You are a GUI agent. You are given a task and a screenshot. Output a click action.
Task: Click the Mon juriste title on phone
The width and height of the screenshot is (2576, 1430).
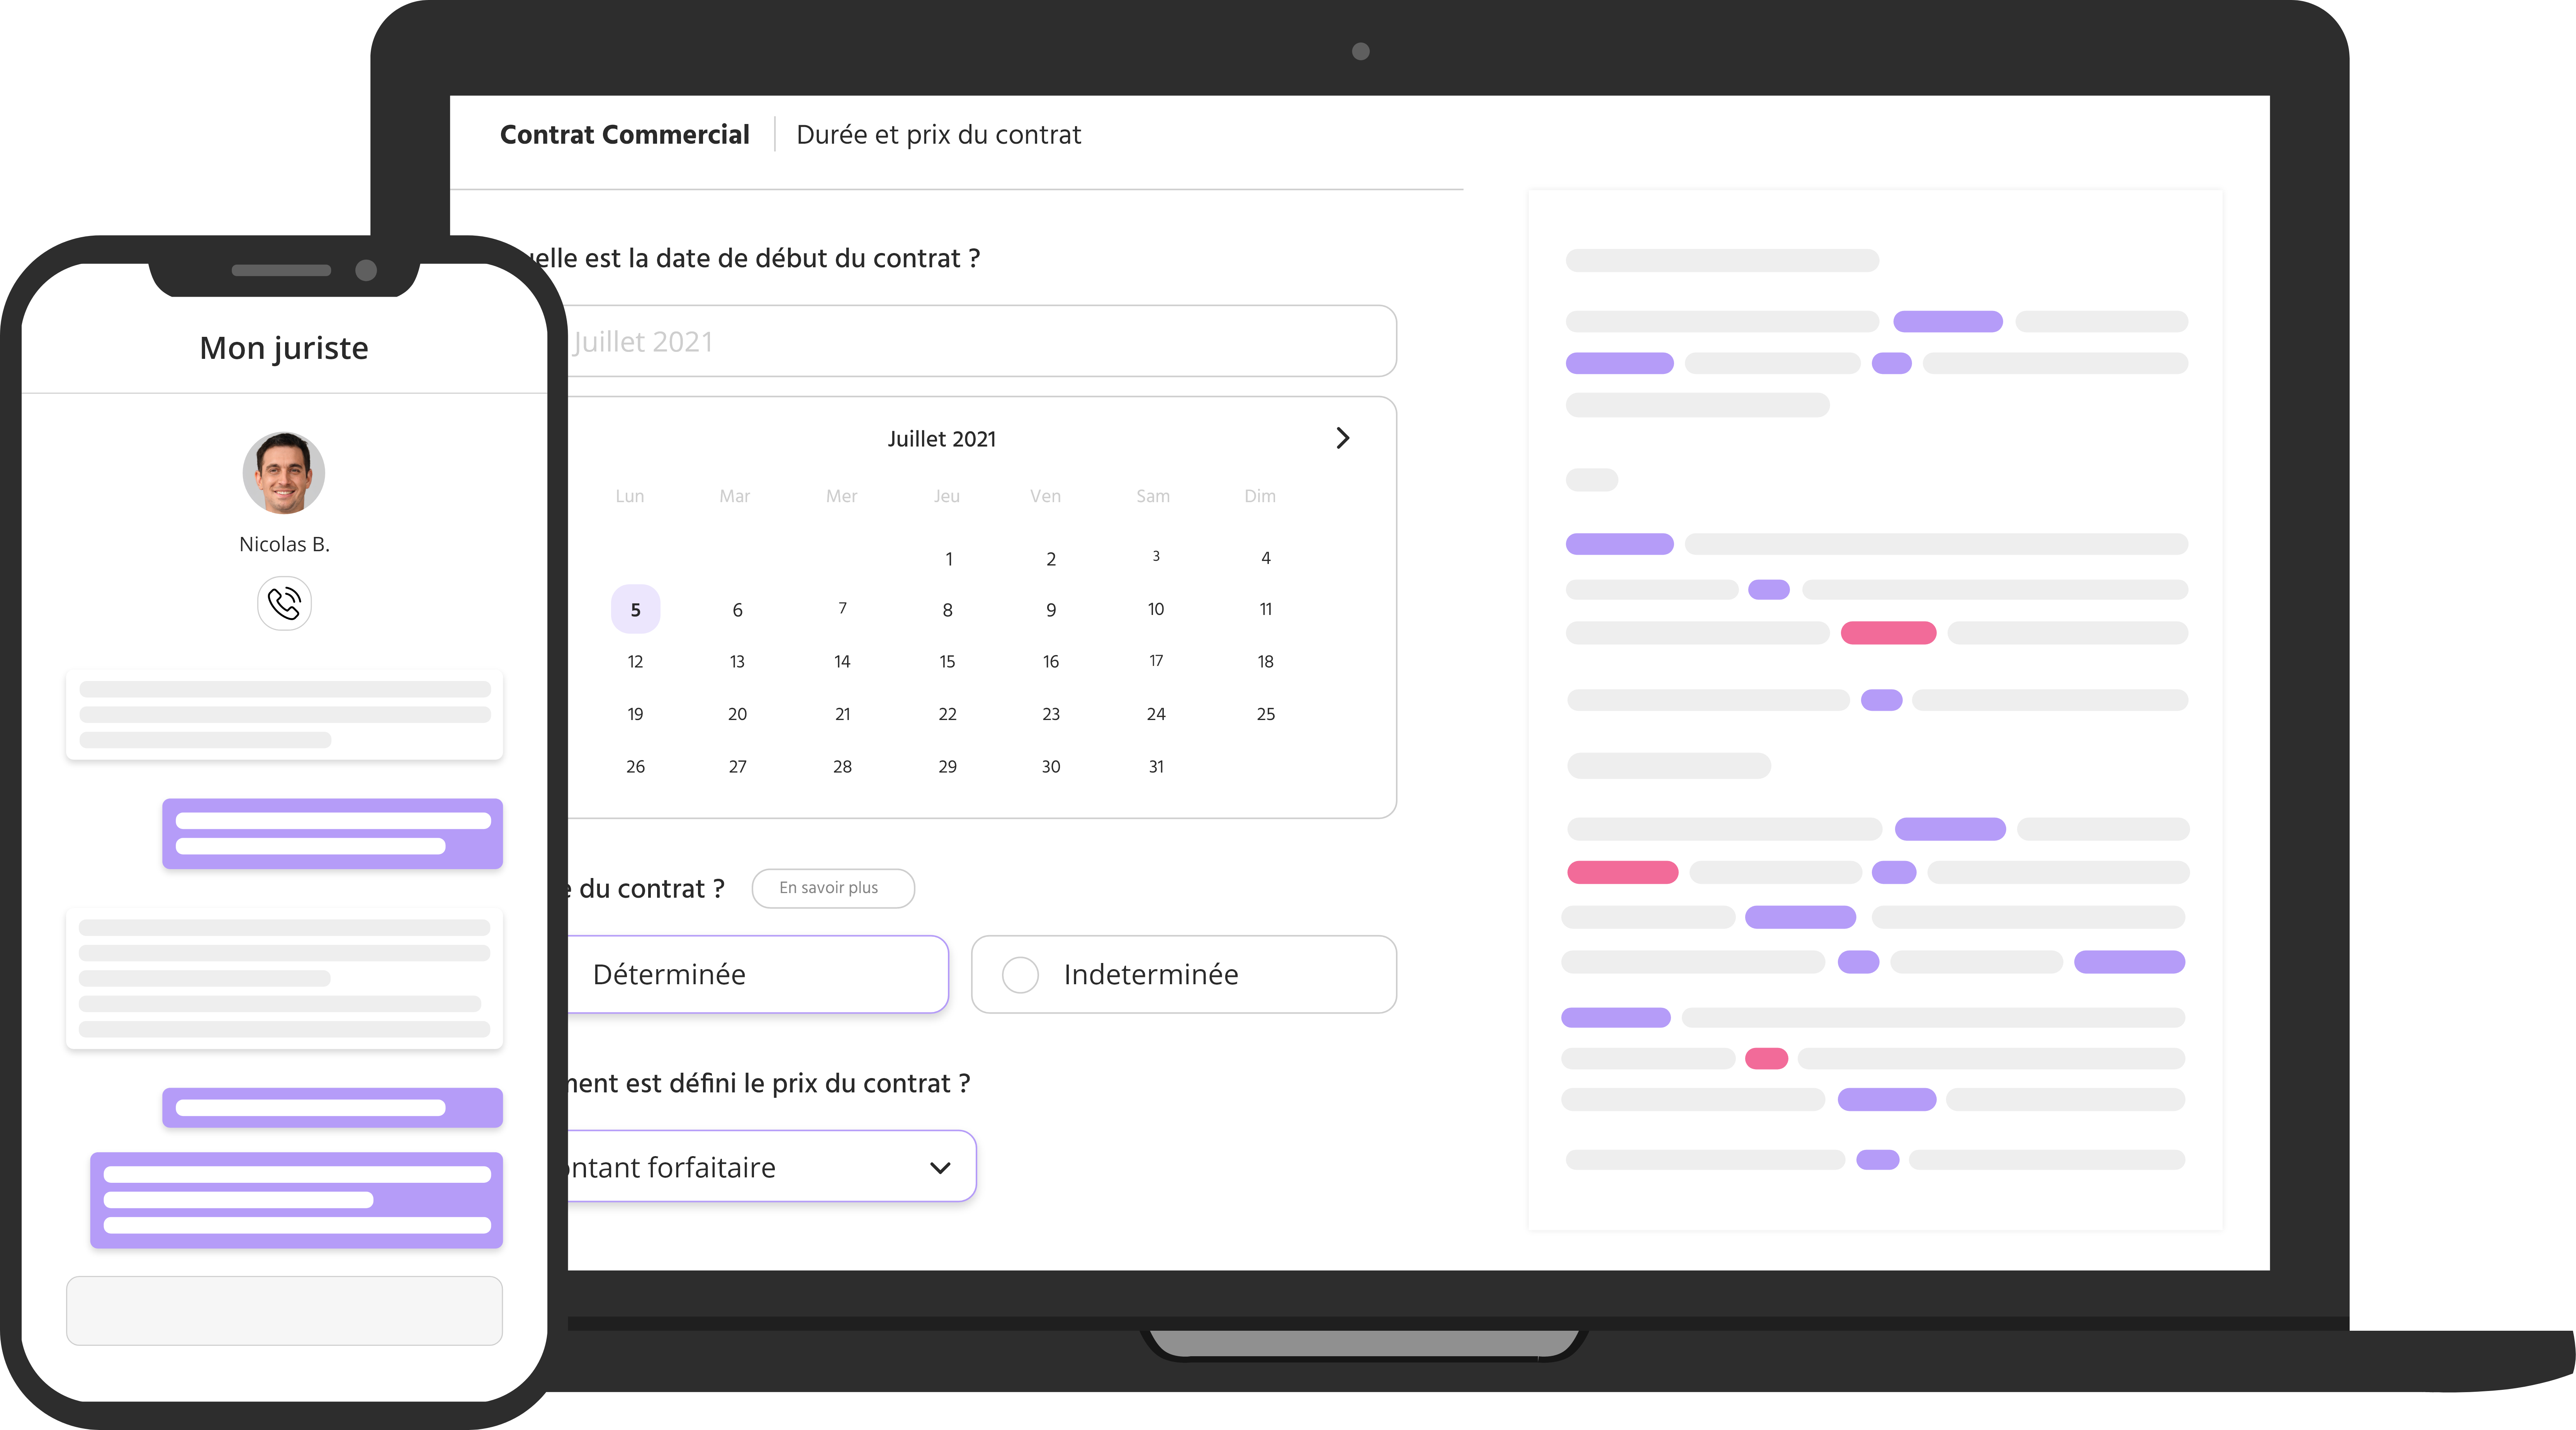coord(284,348)
